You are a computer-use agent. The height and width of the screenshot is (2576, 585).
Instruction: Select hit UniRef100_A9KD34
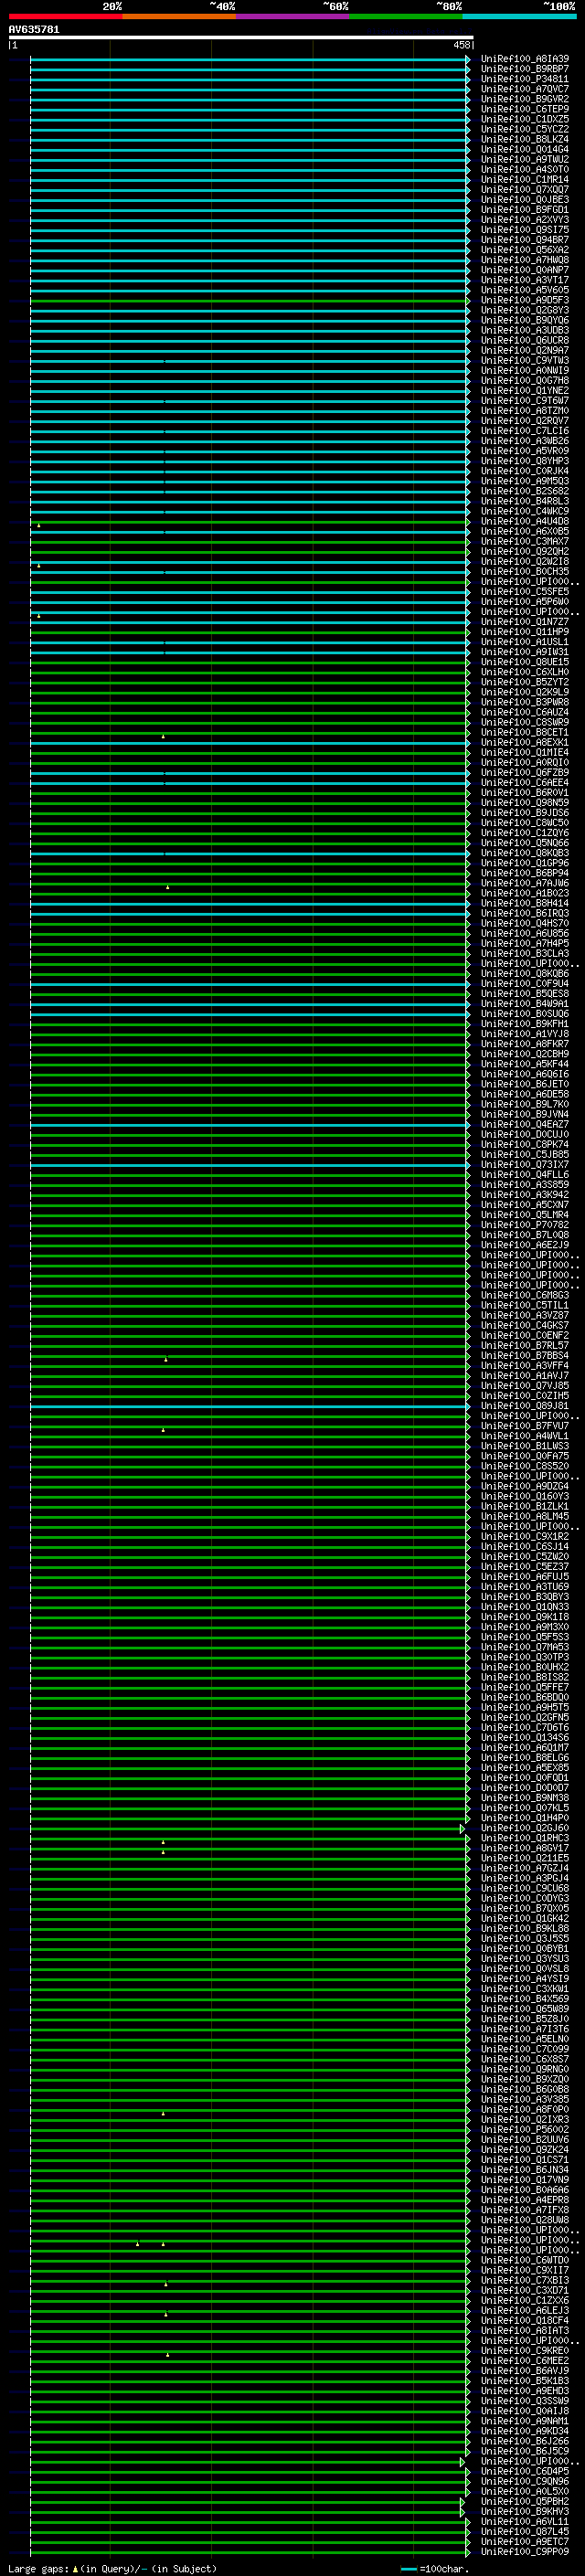524,2431
